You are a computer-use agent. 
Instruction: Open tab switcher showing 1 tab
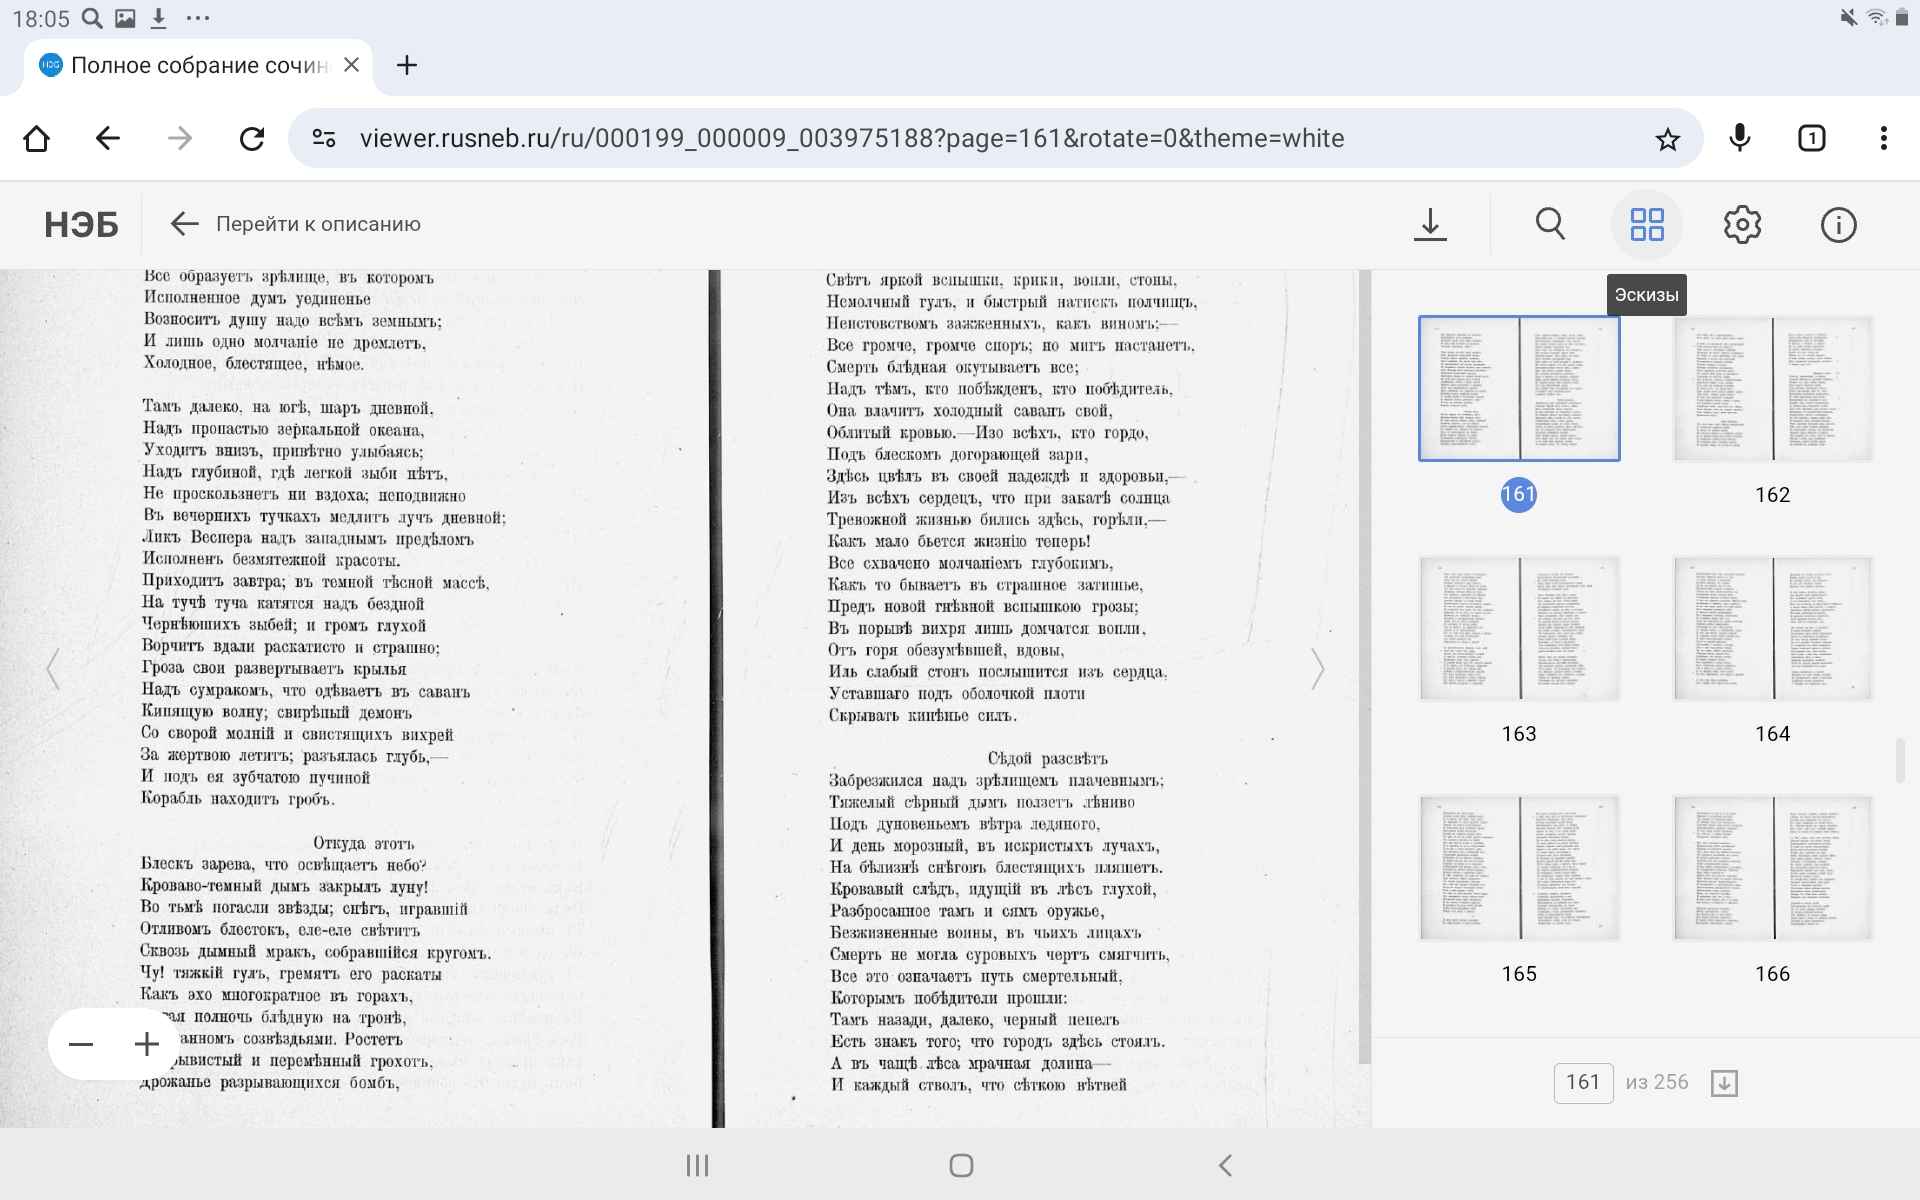click(1811, 139)
